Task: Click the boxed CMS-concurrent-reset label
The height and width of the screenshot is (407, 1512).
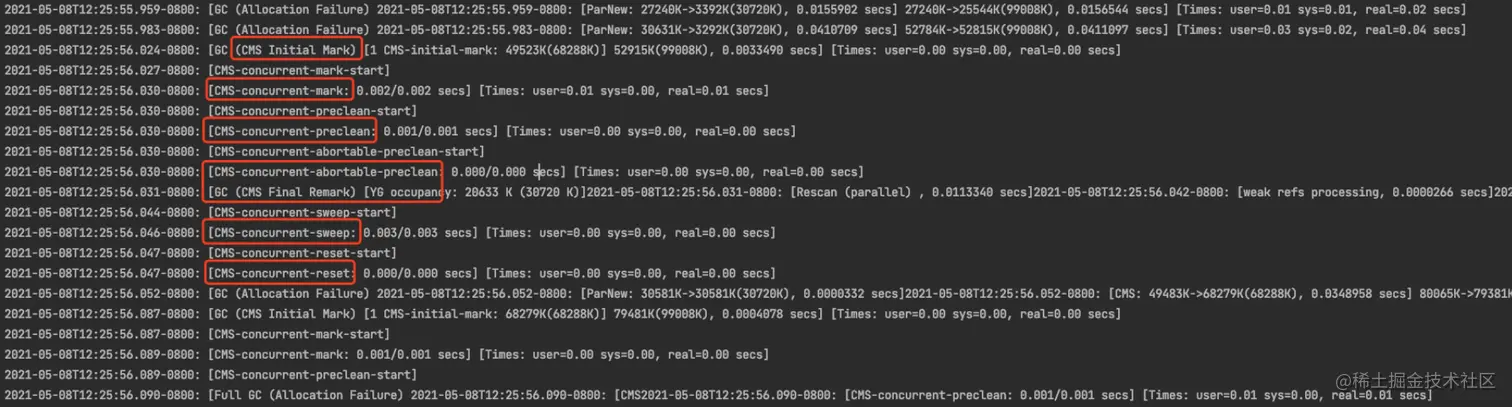Action: click(280, 273)
